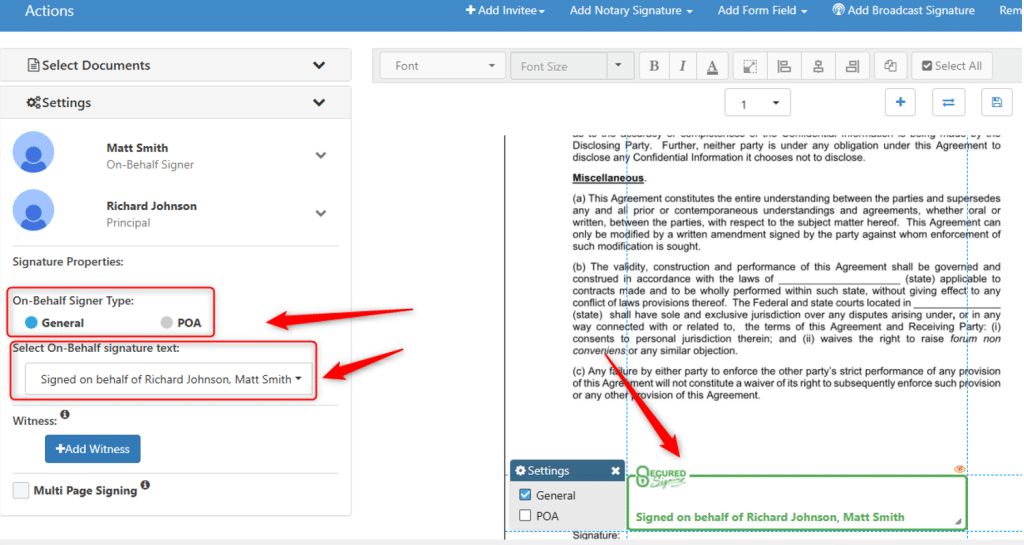Toggle bold text formatting
This screenshot has height=545, width=1024.
654,66
